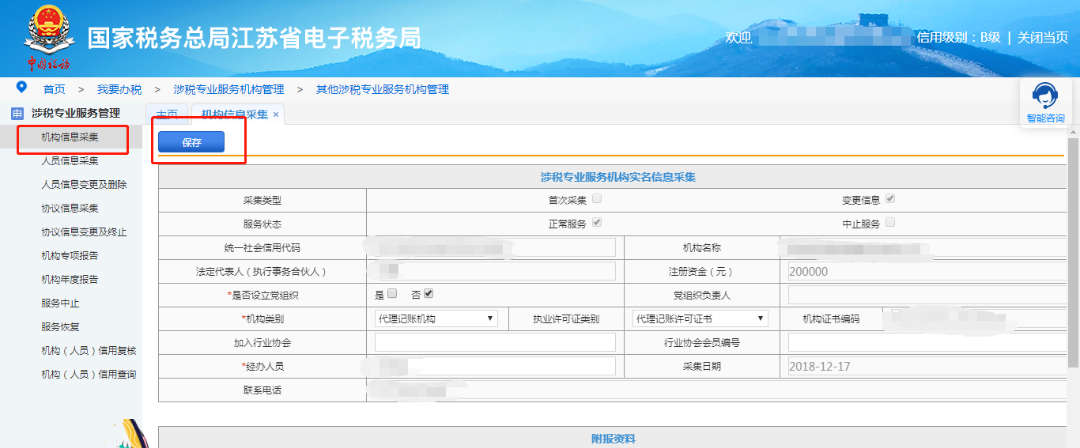Click the blue 保存 button
This screenshot has width=1080, height=448.
pyautogui.click(x=191, y=142)
